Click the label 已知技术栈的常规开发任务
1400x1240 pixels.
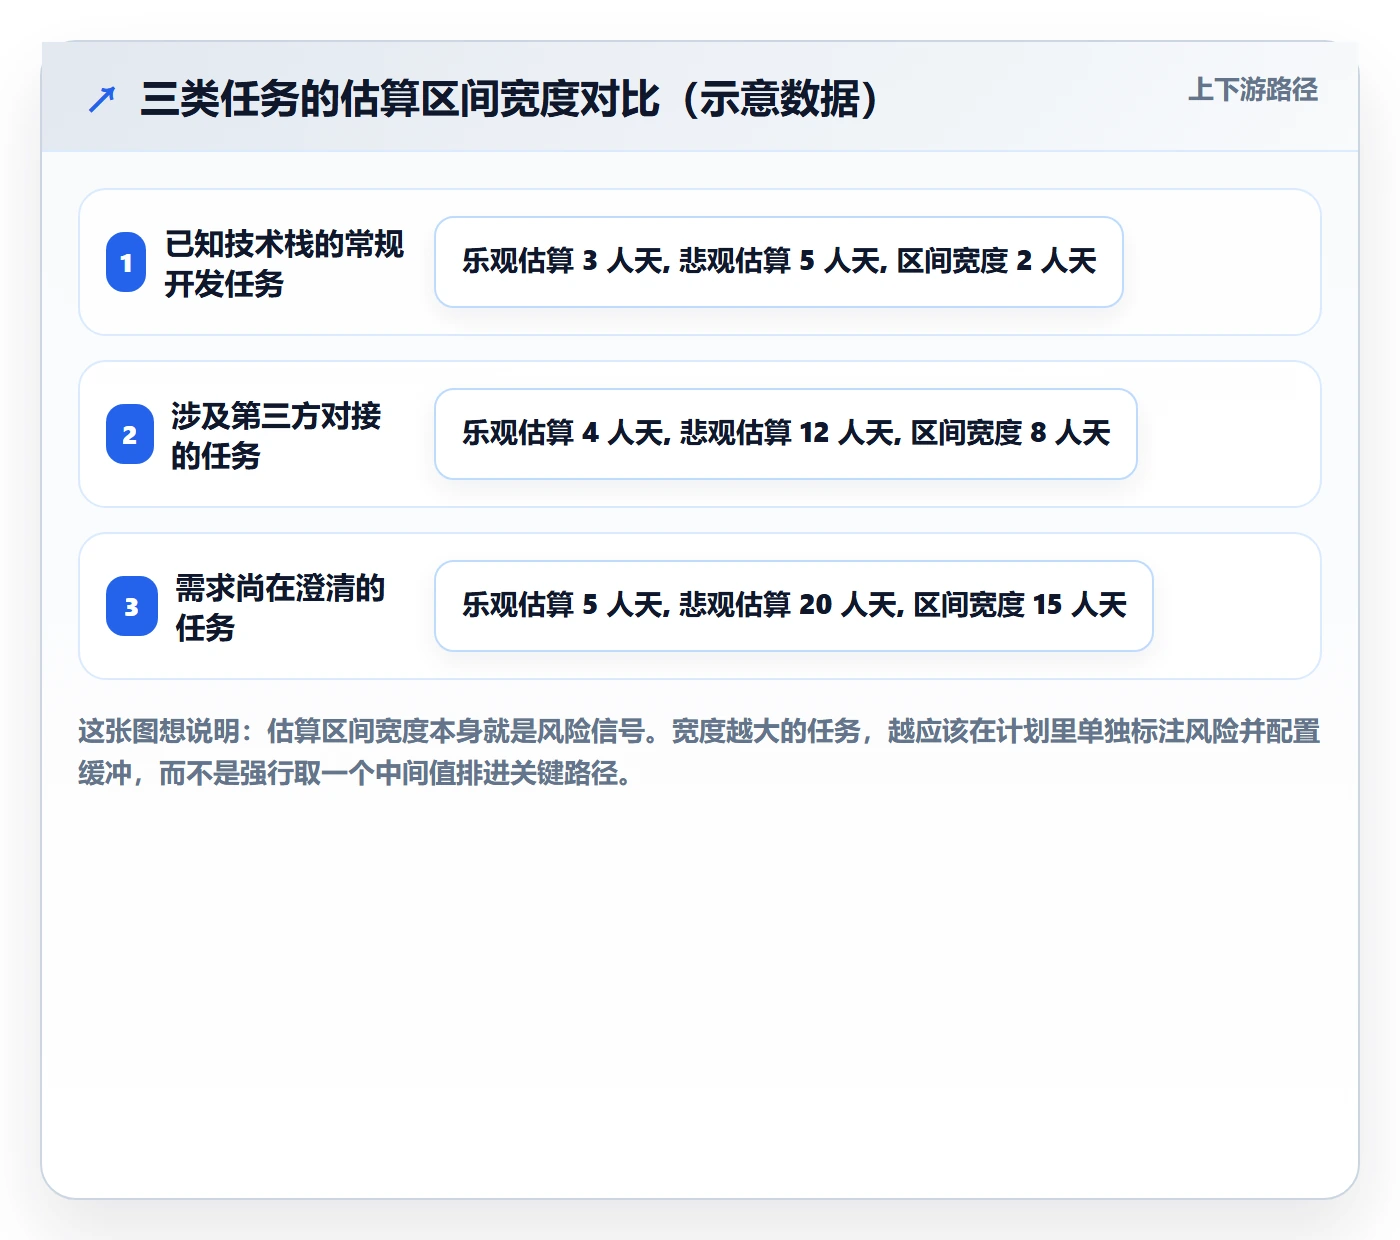[x=284, y=263]
